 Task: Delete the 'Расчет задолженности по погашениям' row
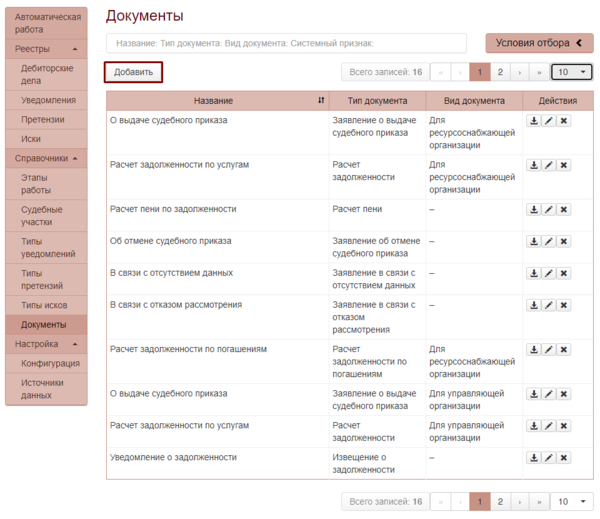(x=564, y=350)
